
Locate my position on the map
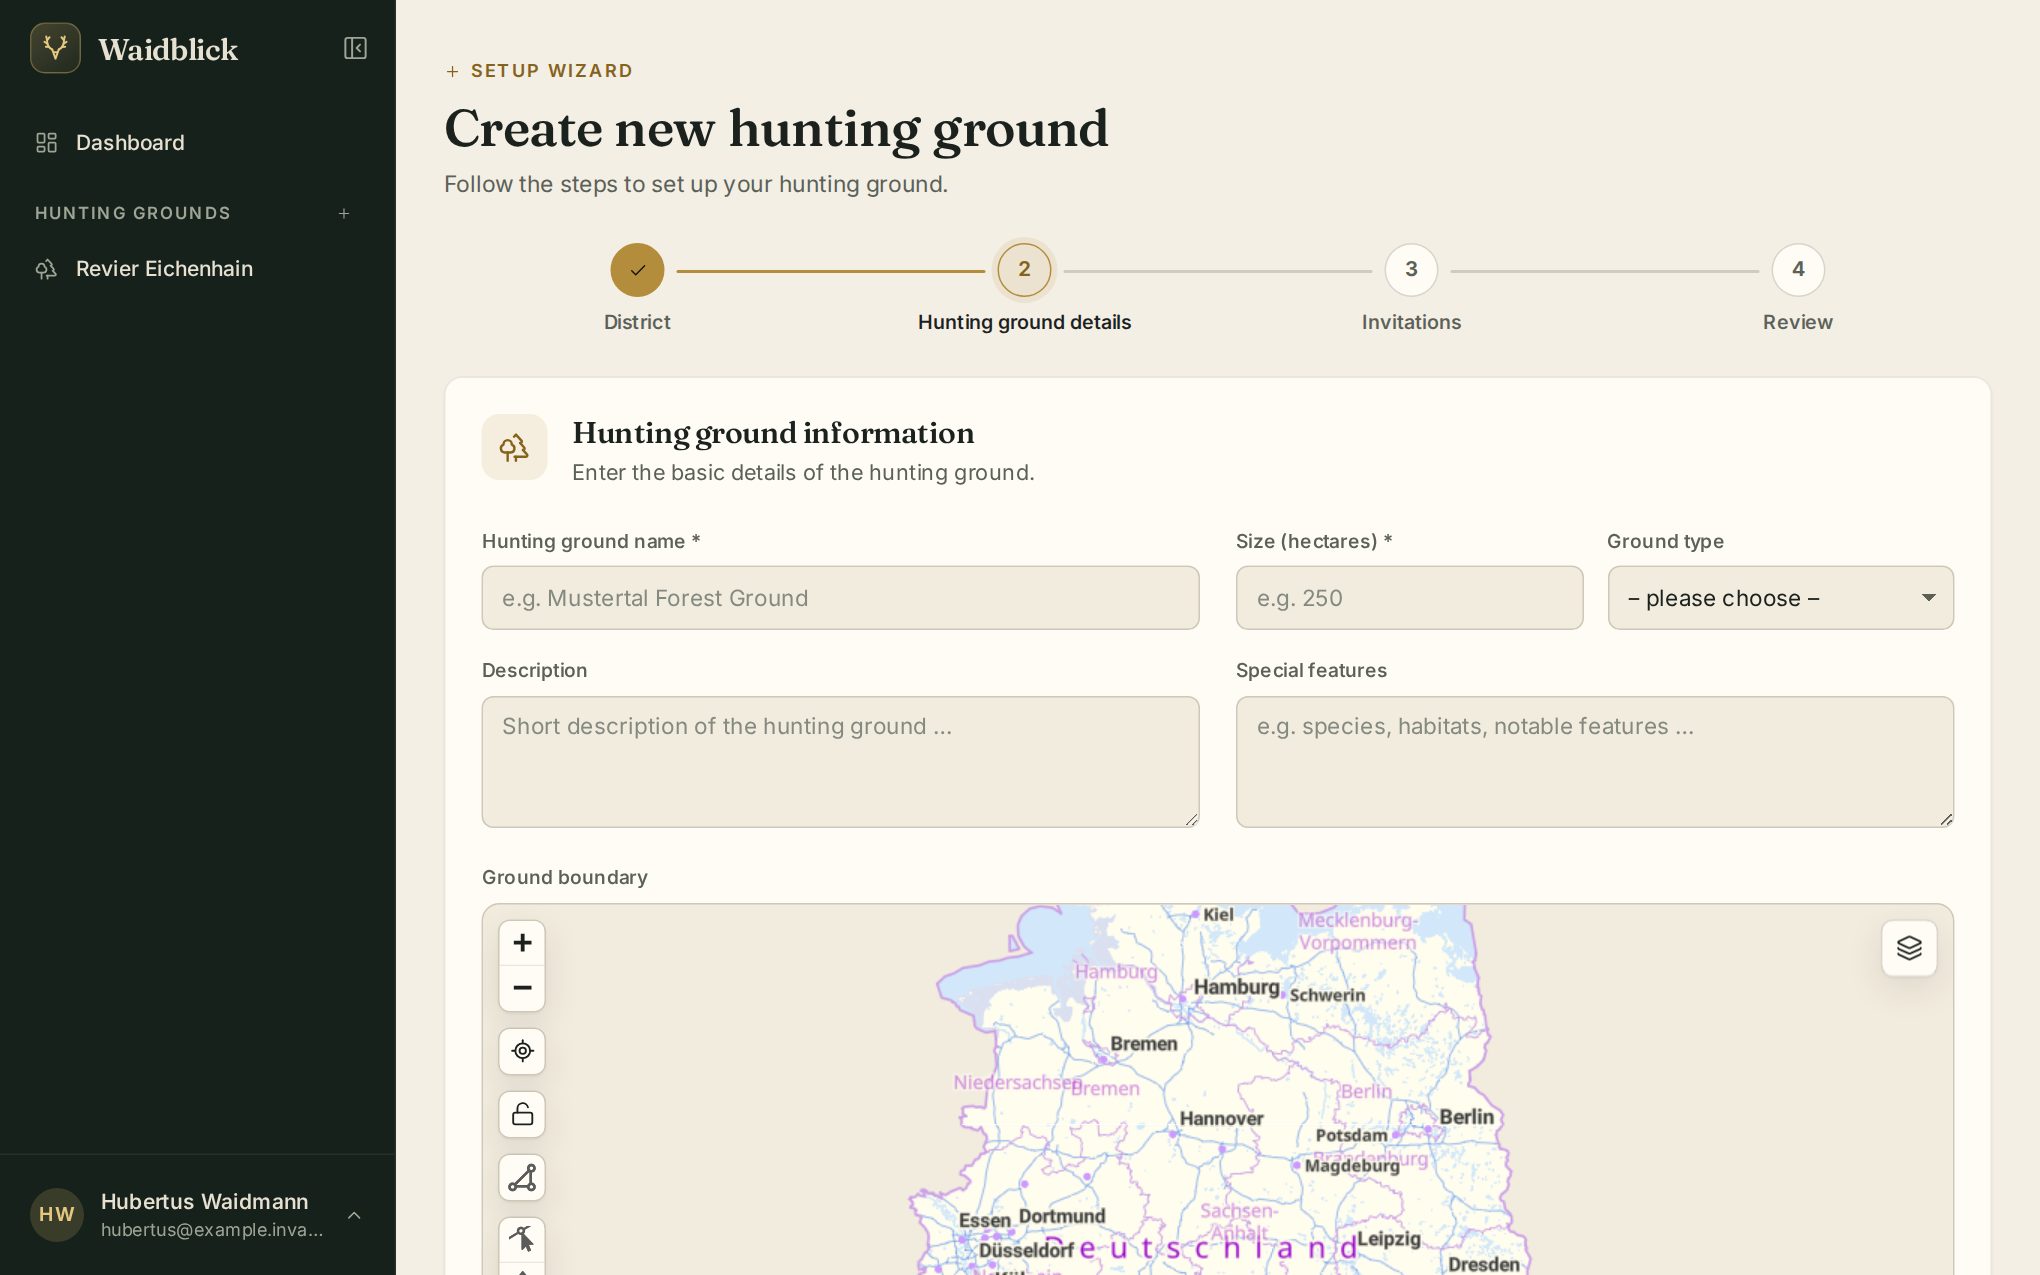tap(522, 1051)
